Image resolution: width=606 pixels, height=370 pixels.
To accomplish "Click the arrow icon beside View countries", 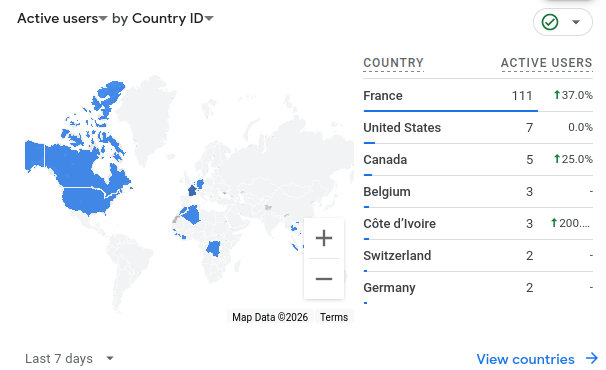I will pos(592,358).
